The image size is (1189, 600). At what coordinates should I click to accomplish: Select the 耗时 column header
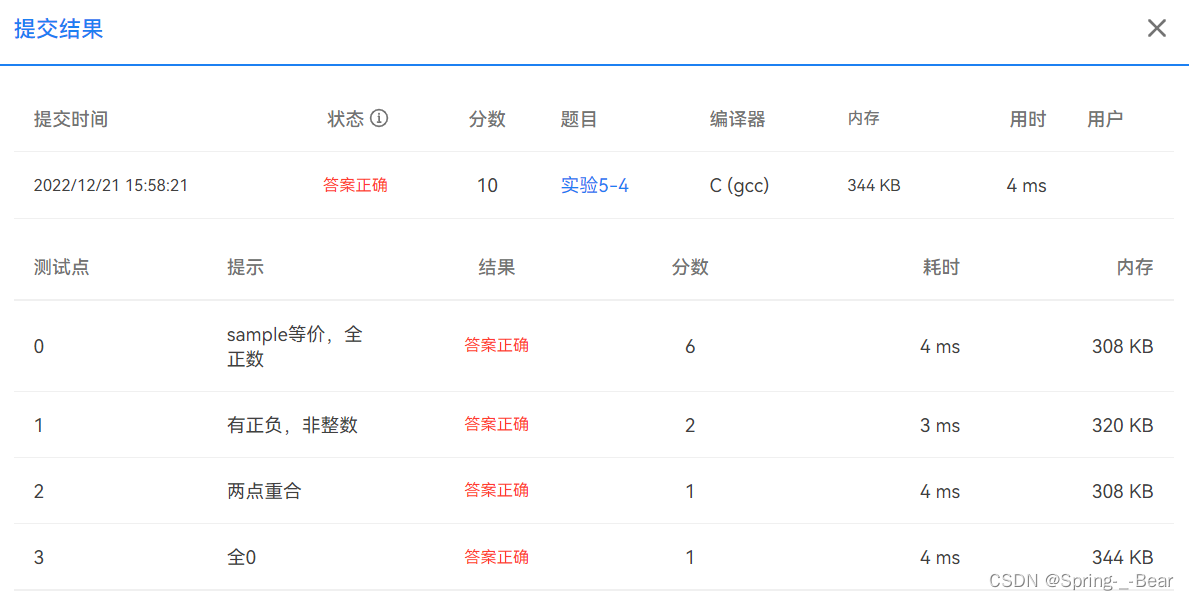coord(941,267)
